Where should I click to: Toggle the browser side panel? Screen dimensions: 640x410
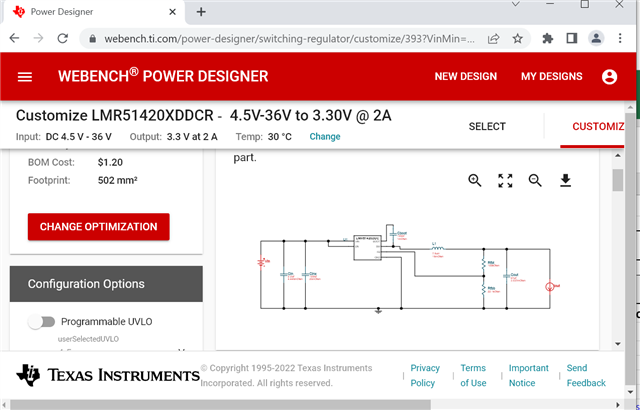[572, 38]
